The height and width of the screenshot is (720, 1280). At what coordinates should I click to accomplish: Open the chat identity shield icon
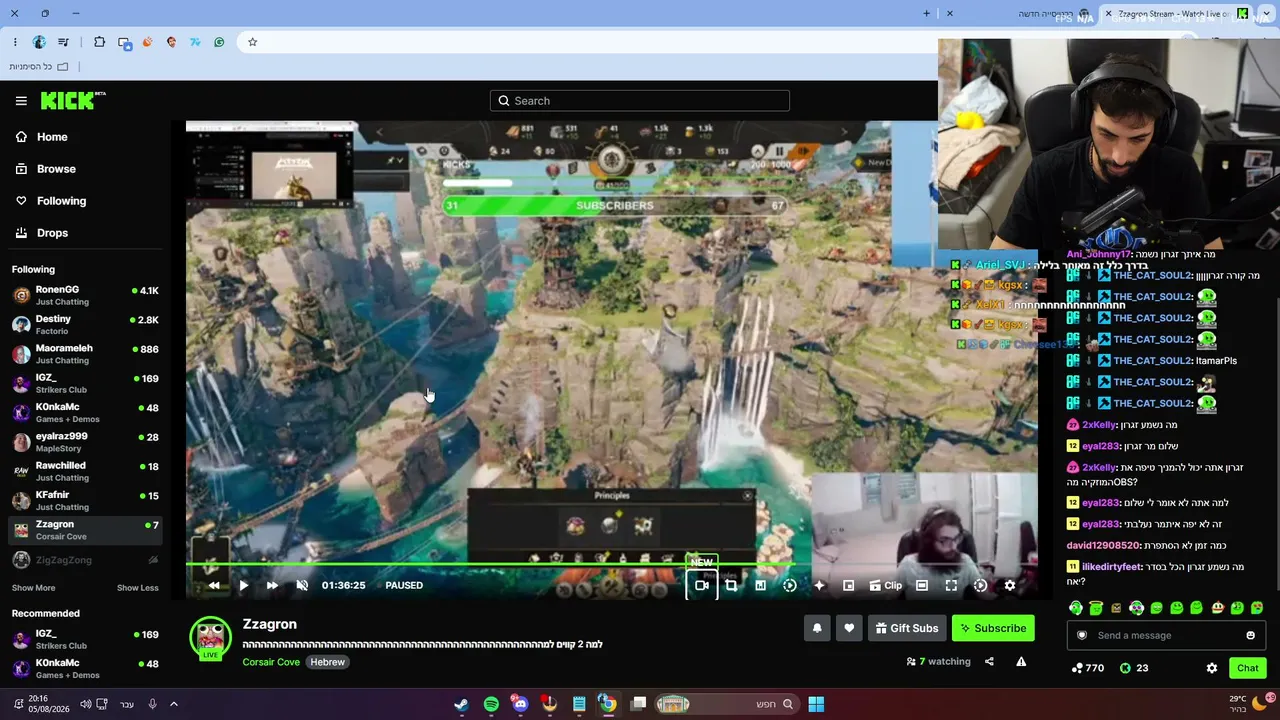tap(1082, 635)
